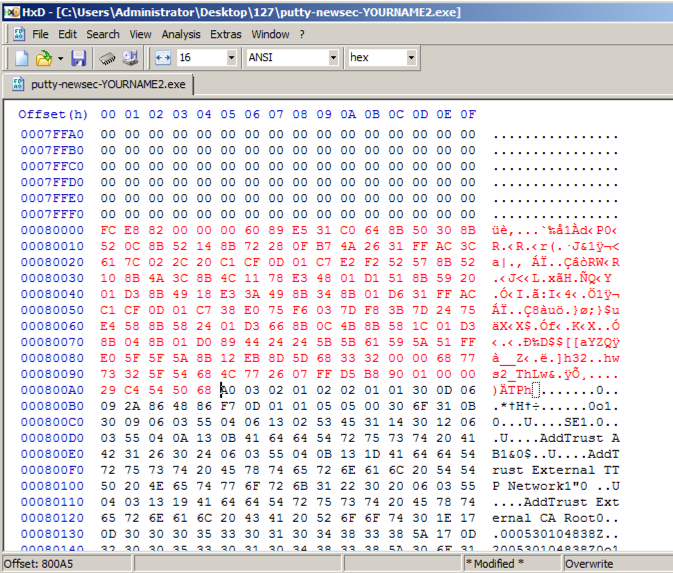Click byte A0 on row 000800A0
The width and height of the screenshot is (673, 573).
click(x=228, y=390)
